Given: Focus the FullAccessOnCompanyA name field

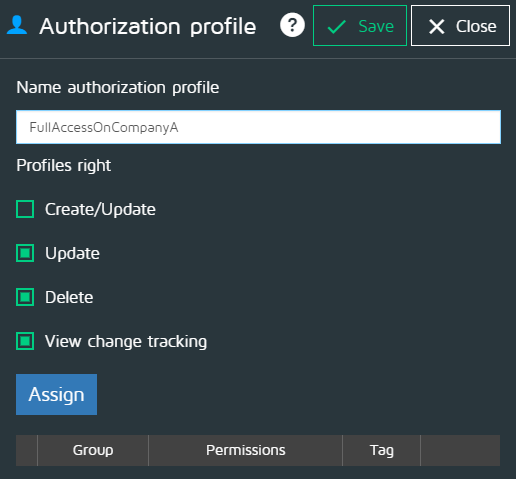Looking at the screenshot, I should tap(258, 127).
